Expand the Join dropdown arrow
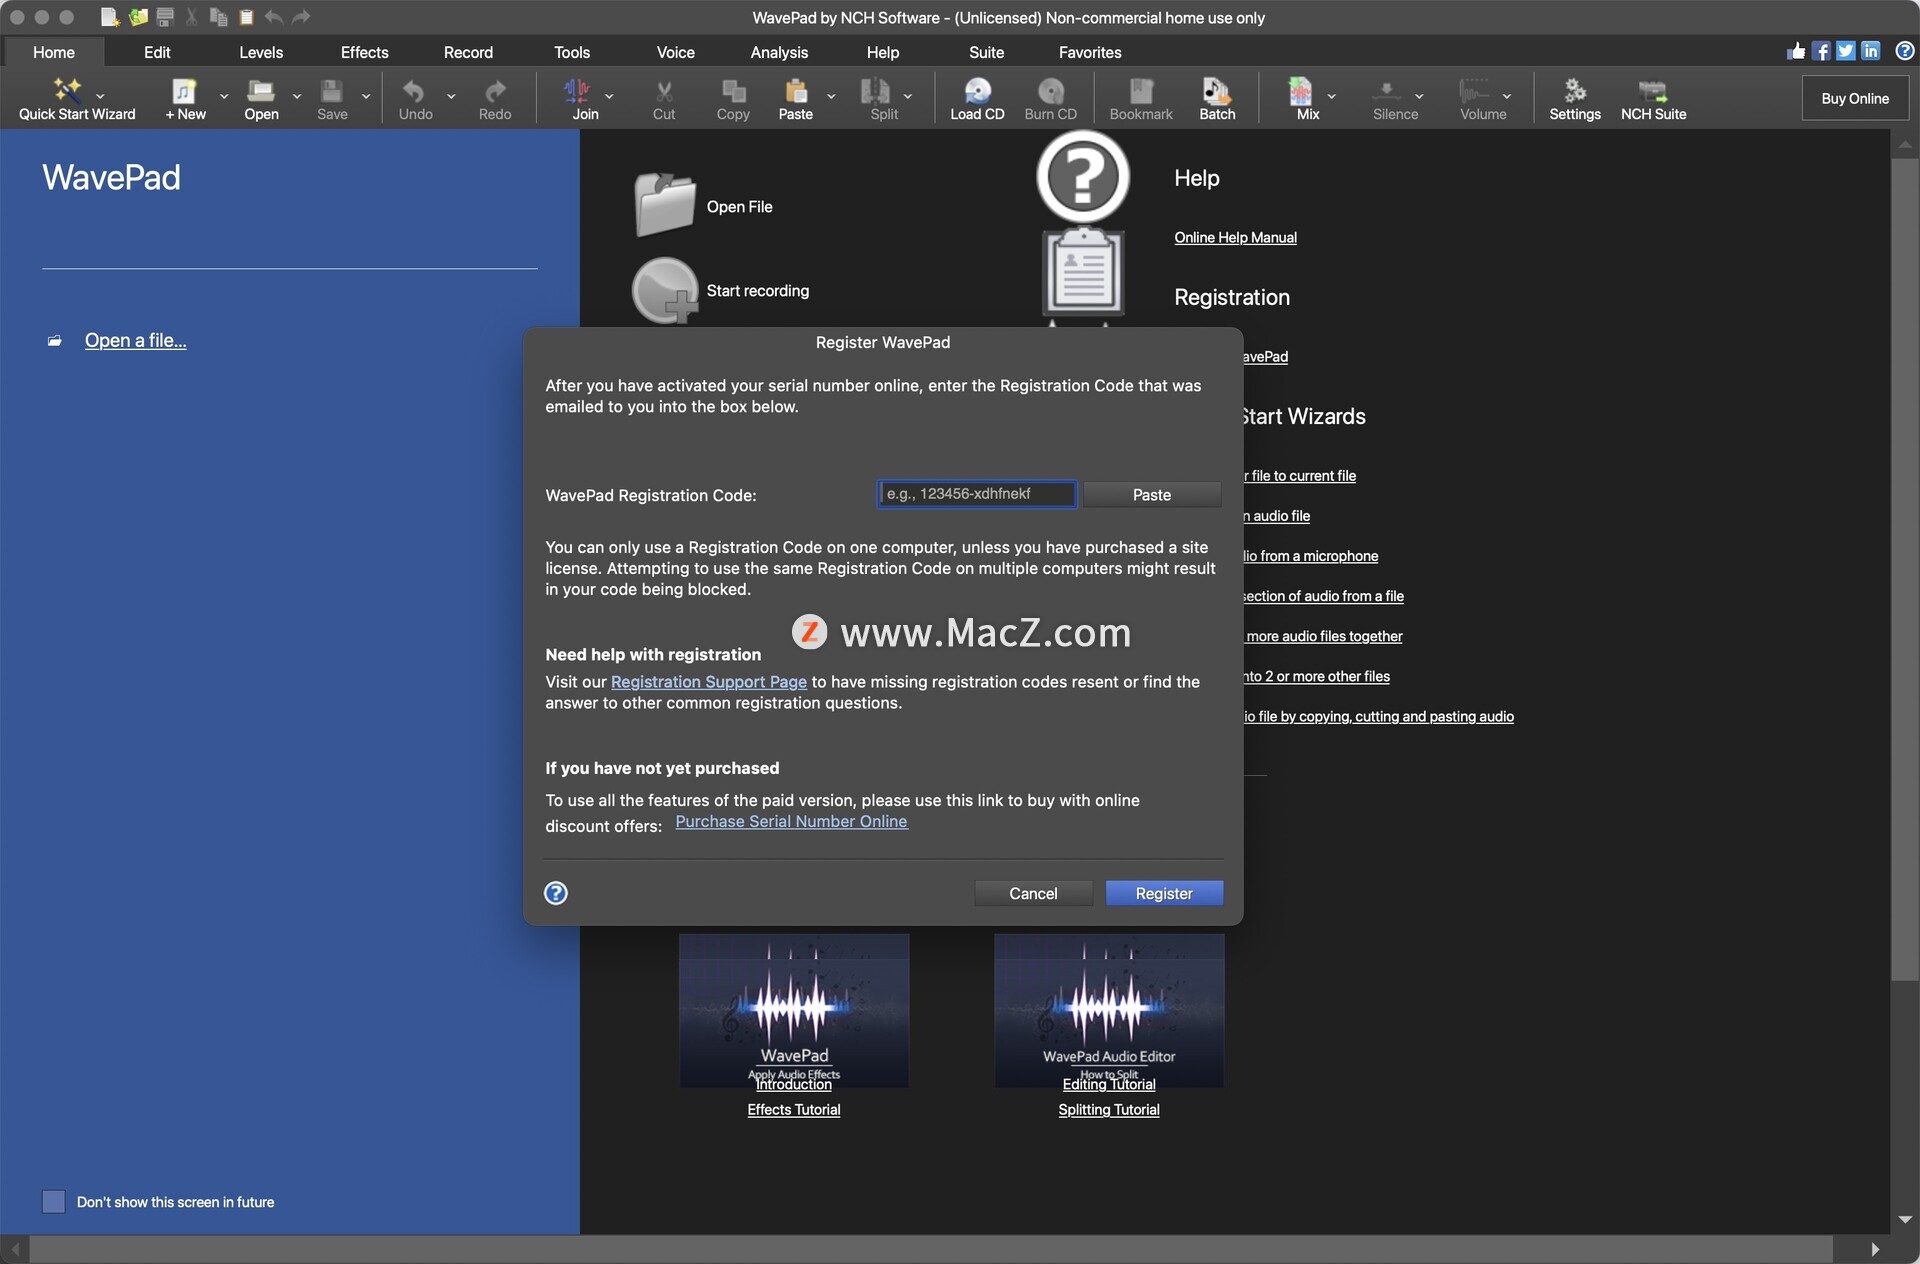This screenshot has width=1920, height=1264. [609, 96]
